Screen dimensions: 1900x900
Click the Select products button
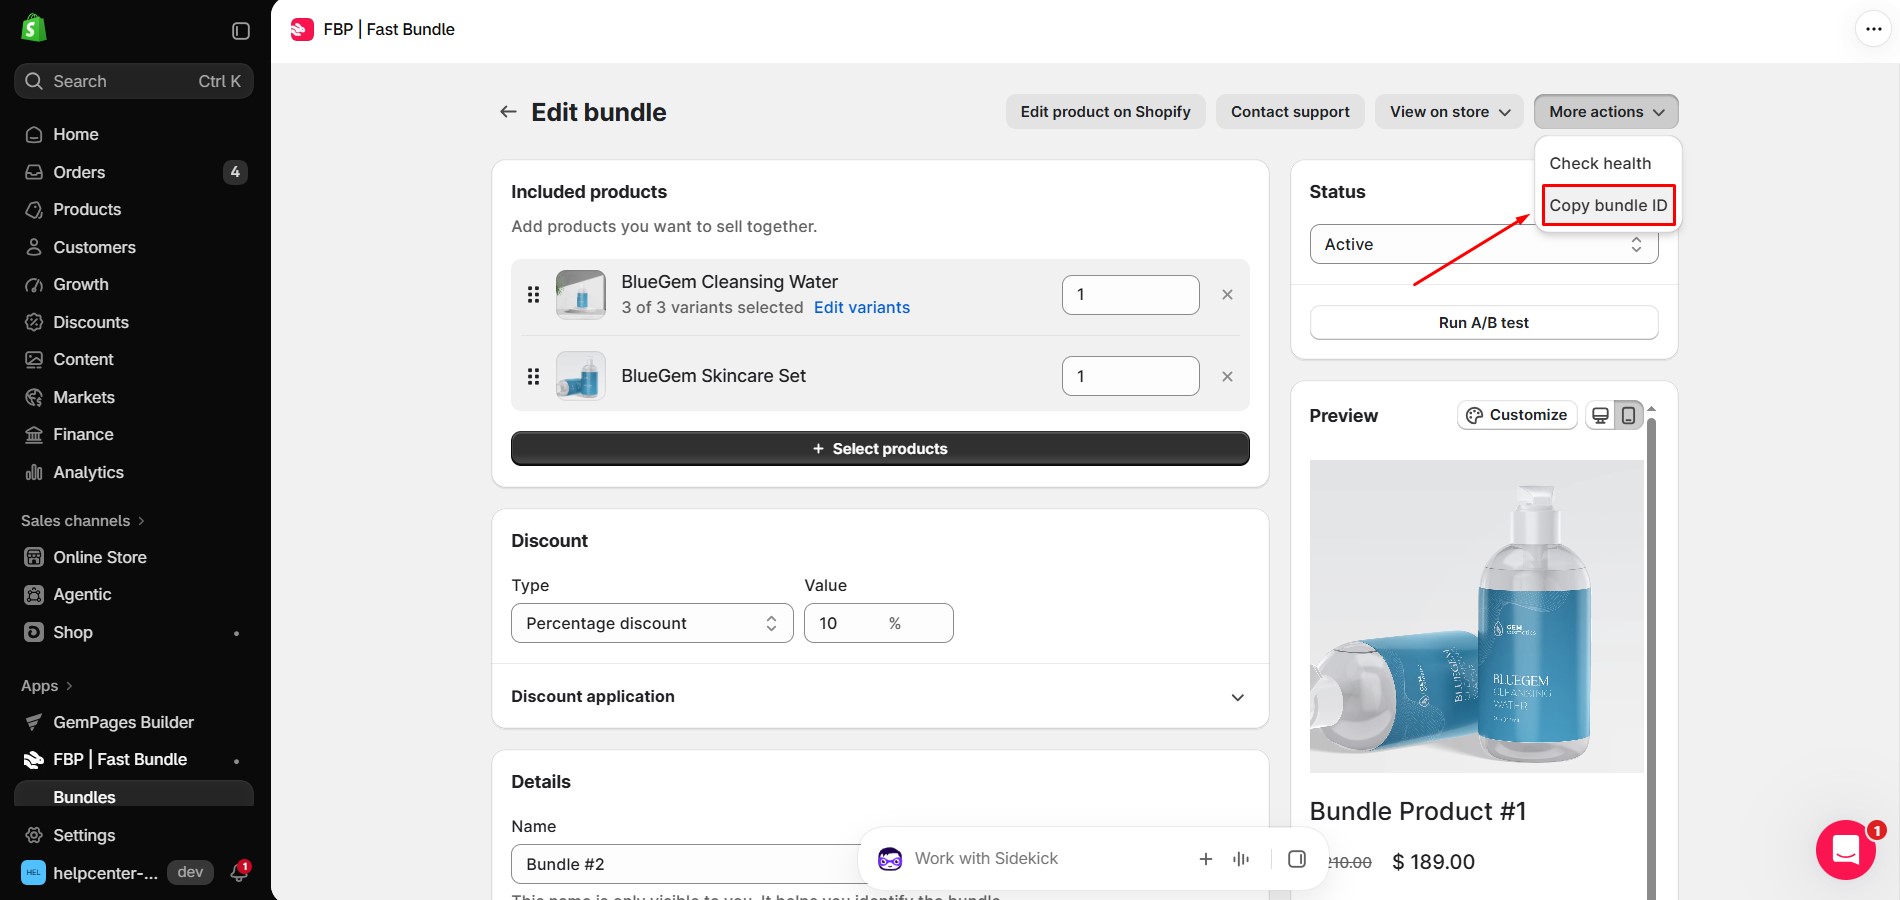880,449
